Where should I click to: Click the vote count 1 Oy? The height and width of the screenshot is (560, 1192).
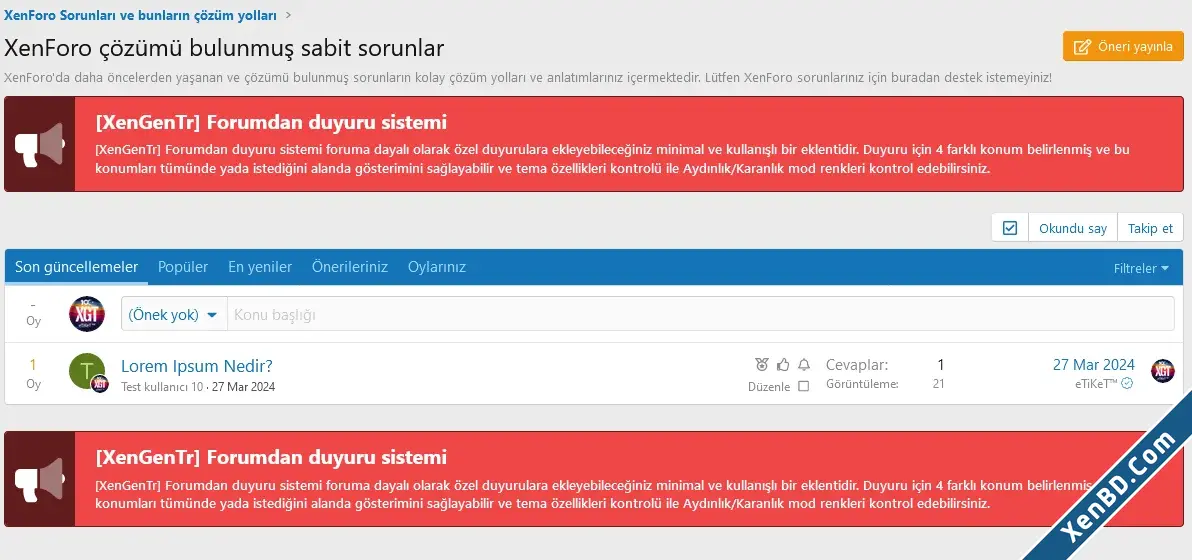[33, 374]
